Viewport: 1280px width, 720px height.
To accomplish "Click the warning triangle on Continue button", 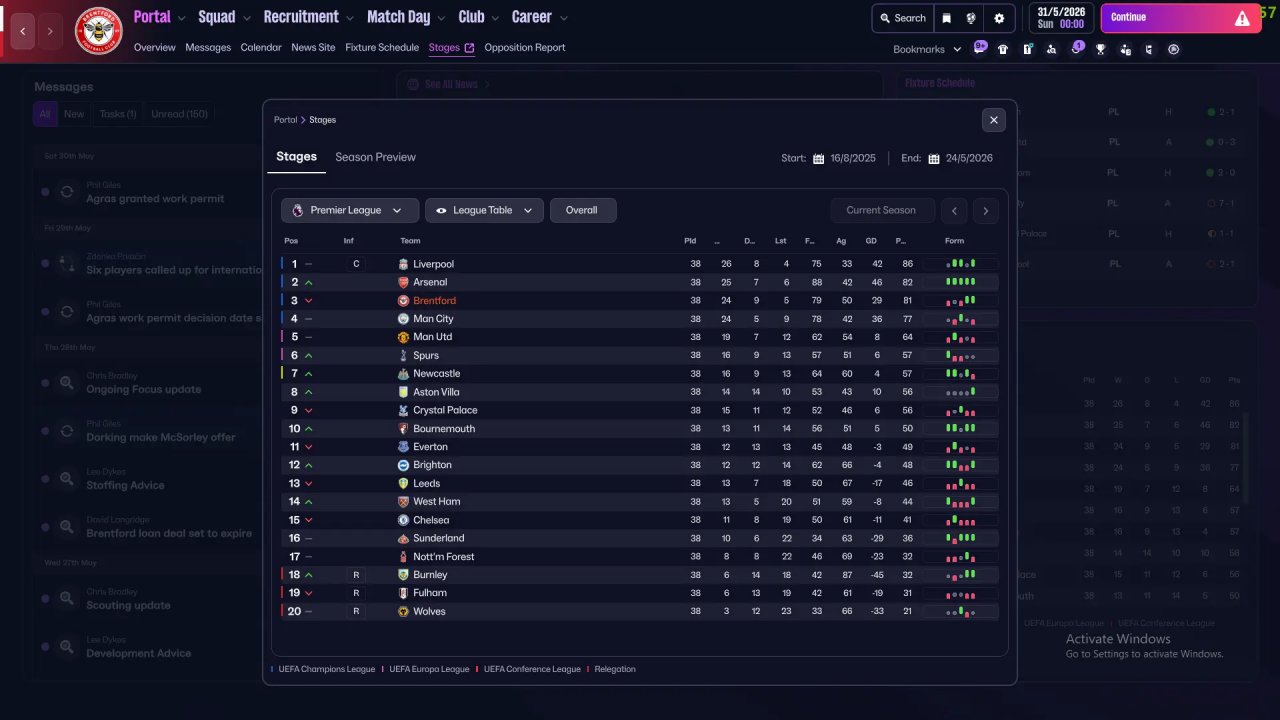I will 1242,18.
